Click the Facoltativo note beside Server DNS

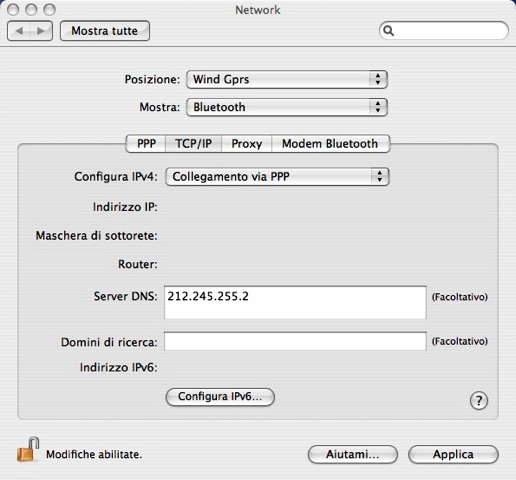(x=460, y=297)
